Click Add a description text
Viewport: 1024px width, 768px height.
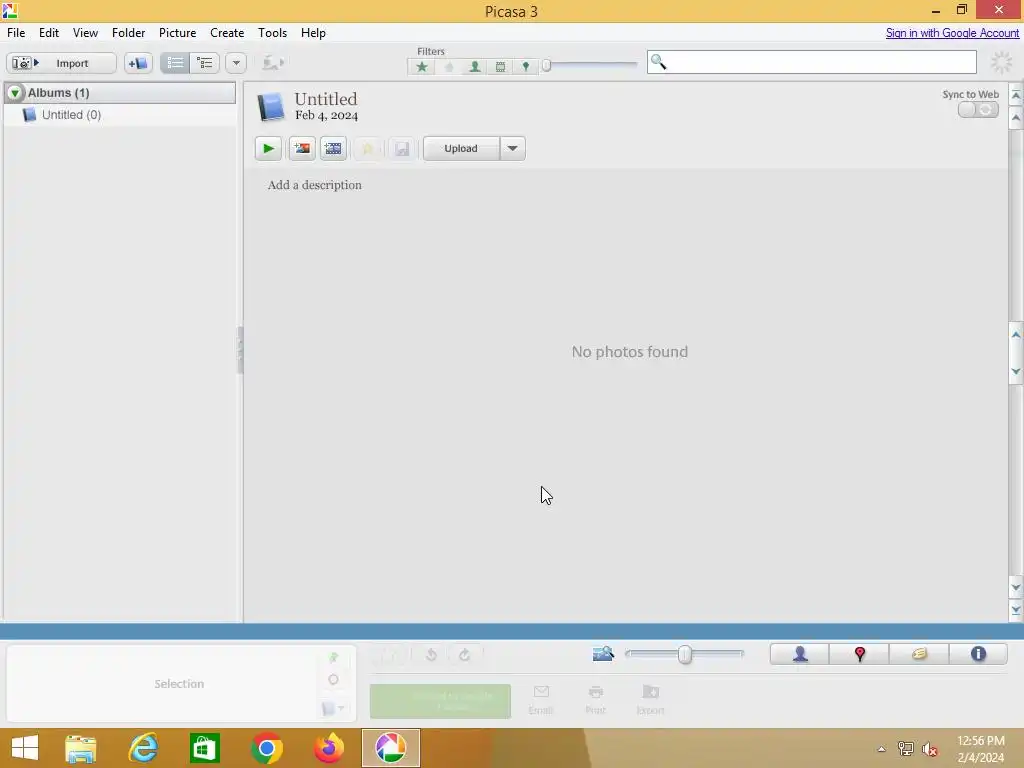tap(314, 185)
